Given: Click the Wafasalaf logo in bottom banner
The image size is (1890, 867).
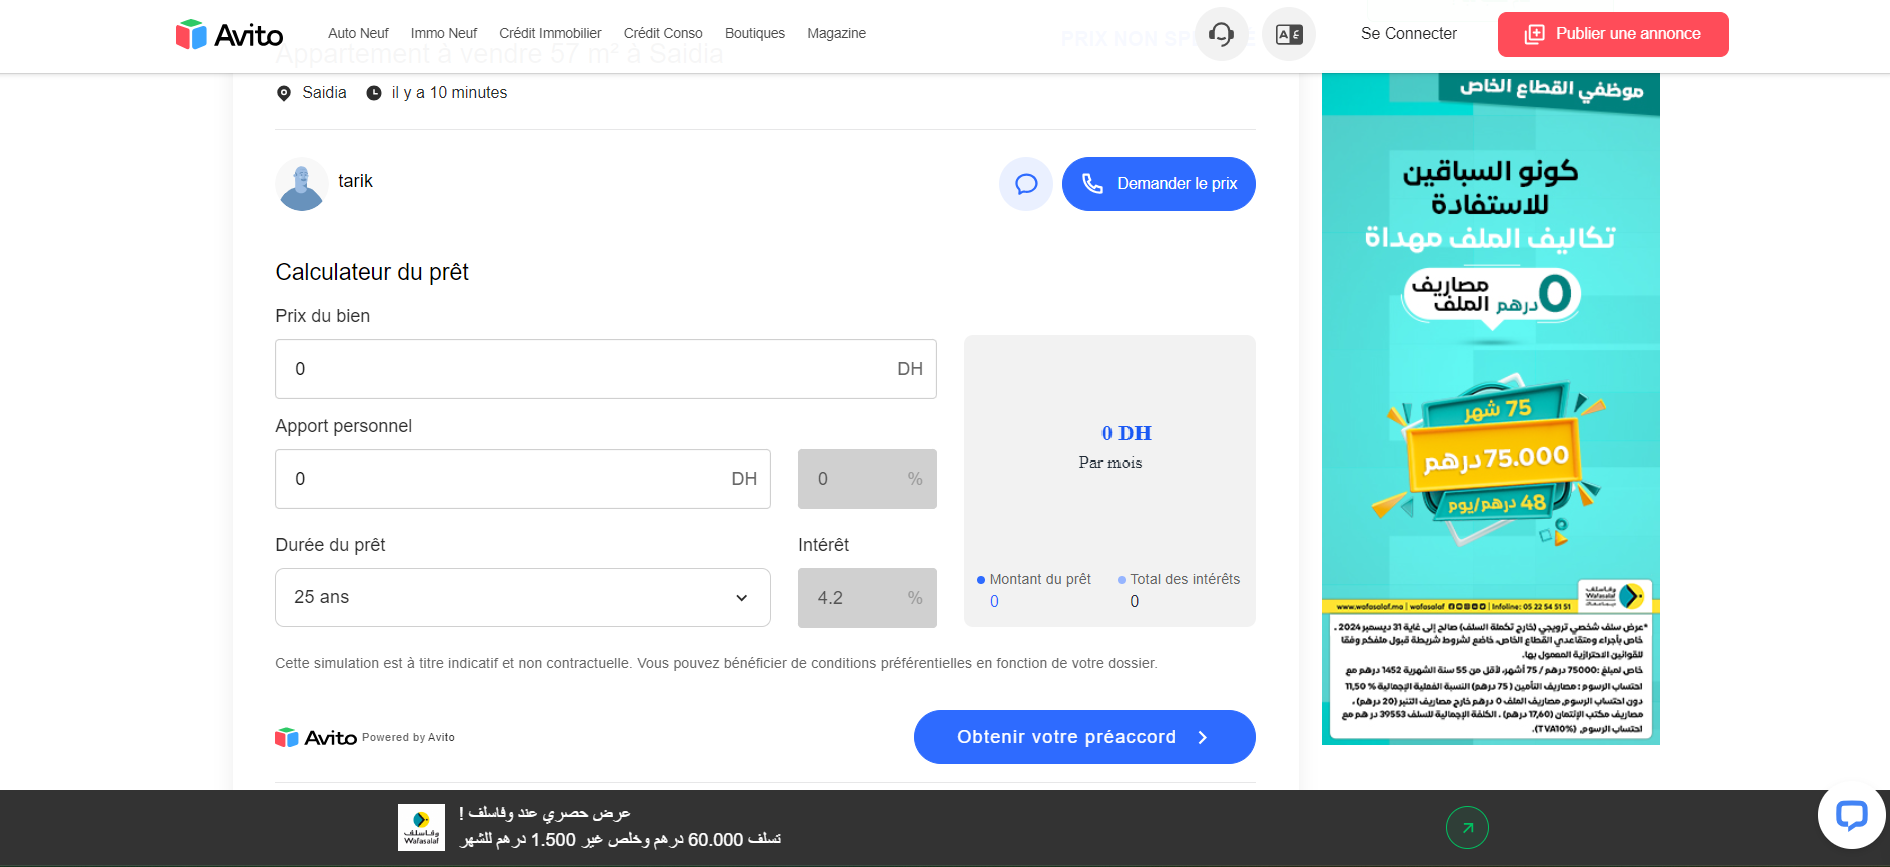Looking at the screenshot, I should [x=421, y=827].
